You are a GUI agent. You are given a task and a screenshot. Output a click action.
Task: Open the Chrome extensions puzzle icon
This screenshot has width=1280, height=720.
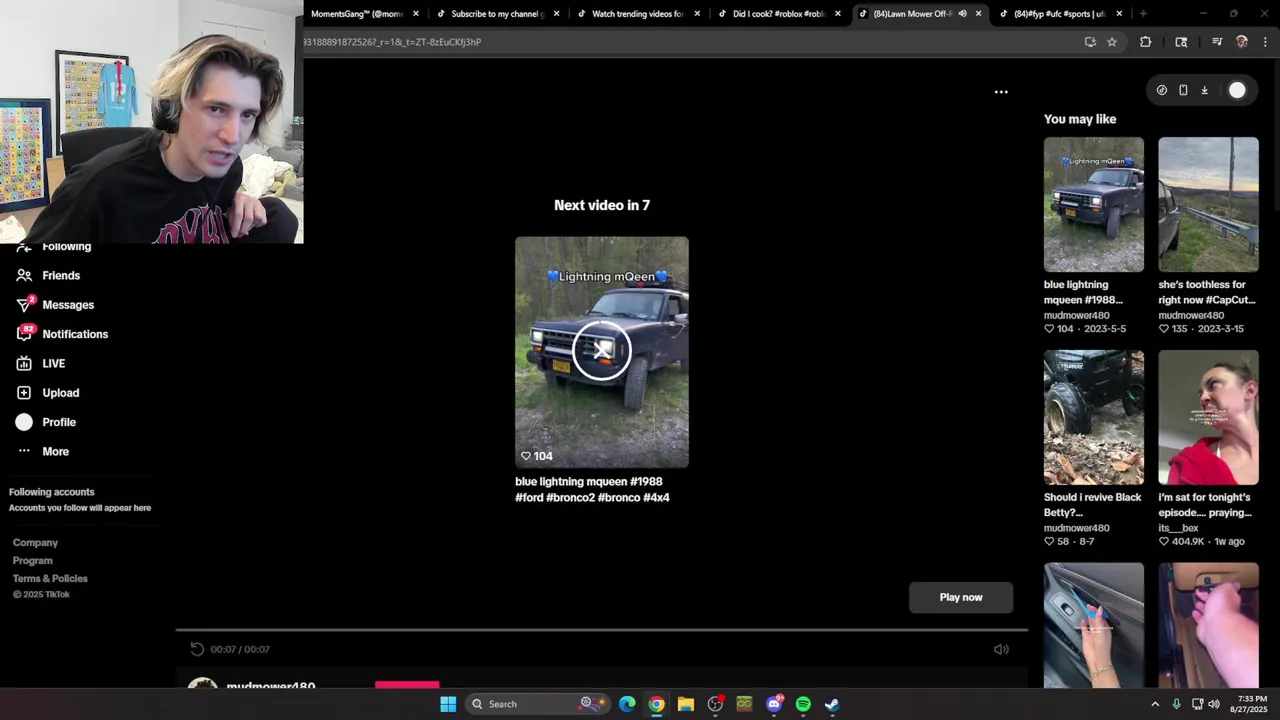pos(1145,42)
